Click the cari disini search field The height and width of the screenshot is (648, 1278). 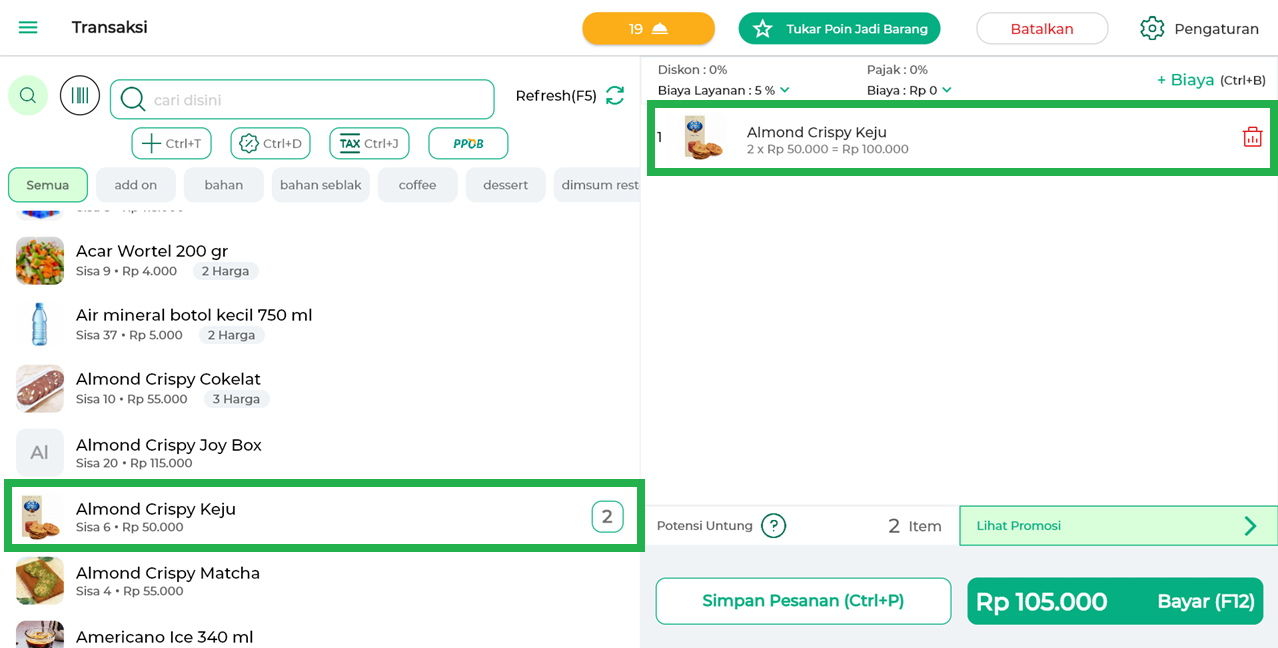(320, 100)
